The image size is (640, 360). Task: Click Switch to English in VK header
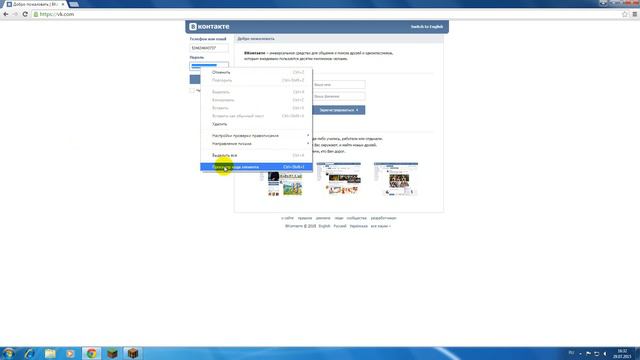pos(427,27)
